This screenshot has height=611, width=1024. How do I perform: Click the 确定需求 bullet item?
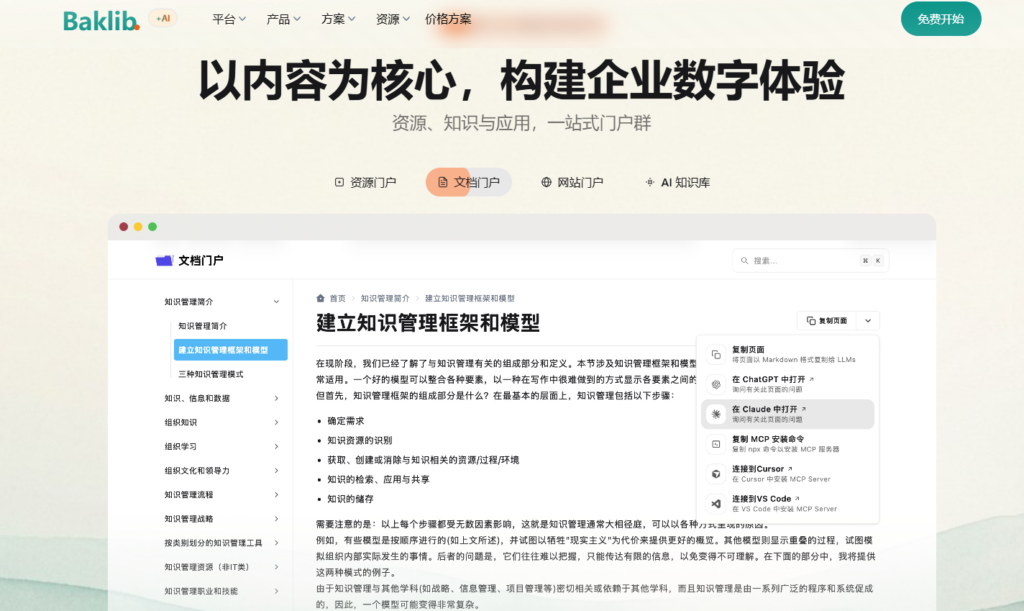pos(346,421)
